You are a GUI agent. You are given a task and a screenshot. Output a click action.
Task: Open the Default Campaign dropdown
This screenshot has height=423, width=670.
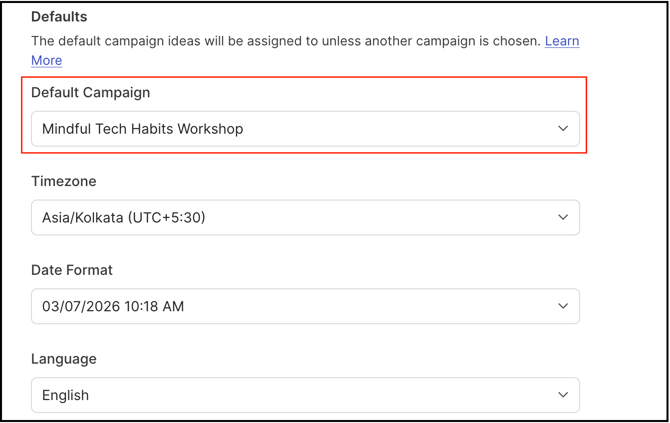[x=305, y=129]
